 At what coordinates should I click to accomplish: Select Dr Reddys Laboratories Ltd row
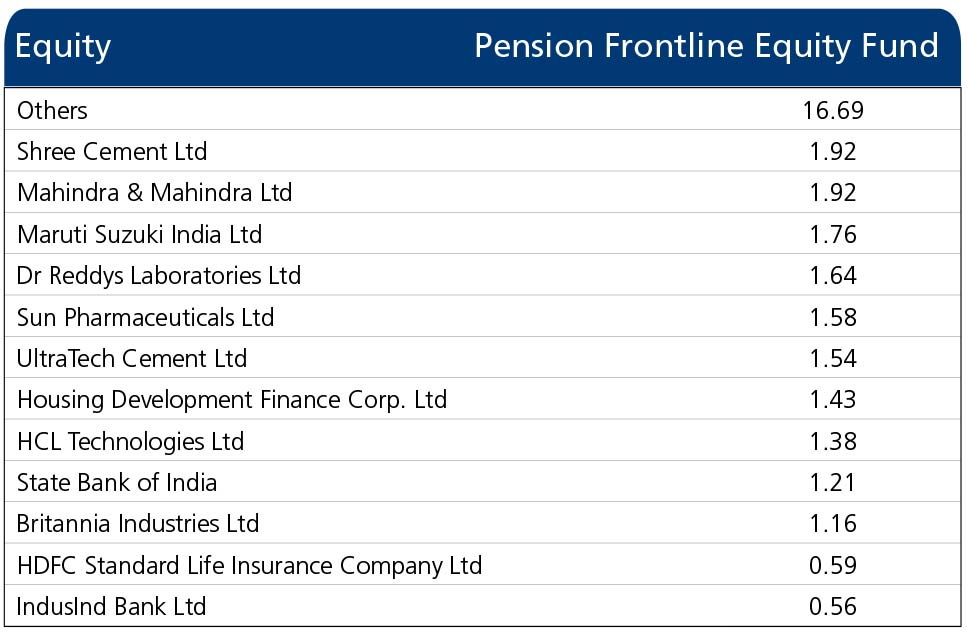click(482, 275)
